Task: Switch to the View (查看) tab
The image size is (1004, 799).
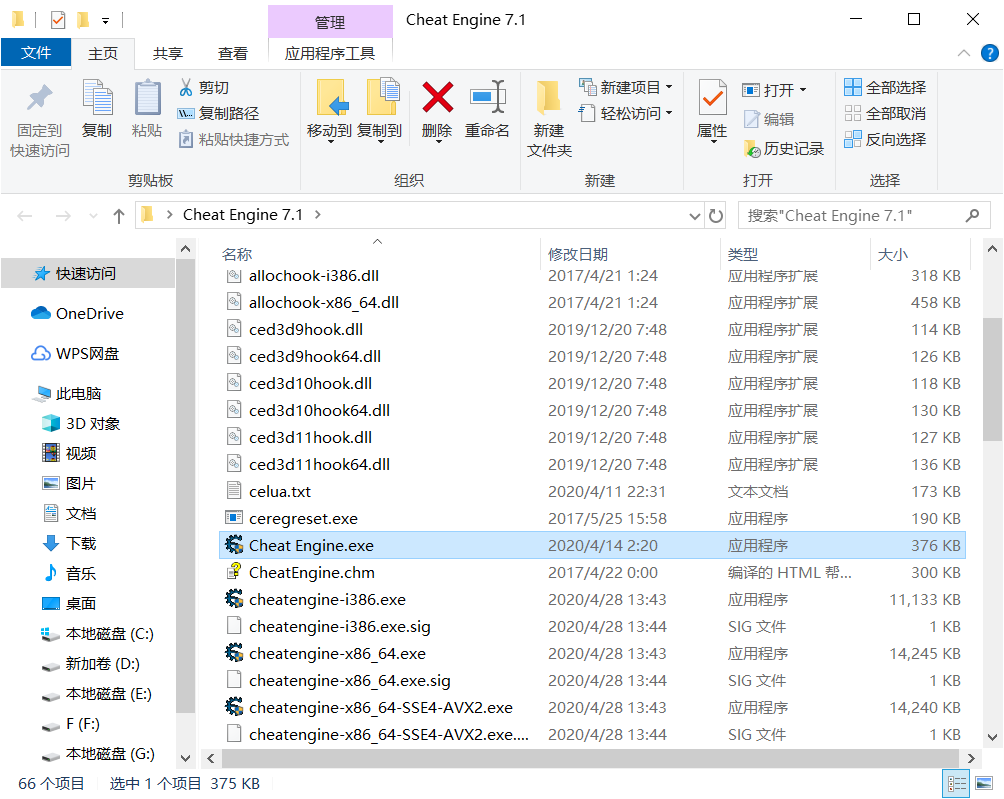Action: coord(232,54)
